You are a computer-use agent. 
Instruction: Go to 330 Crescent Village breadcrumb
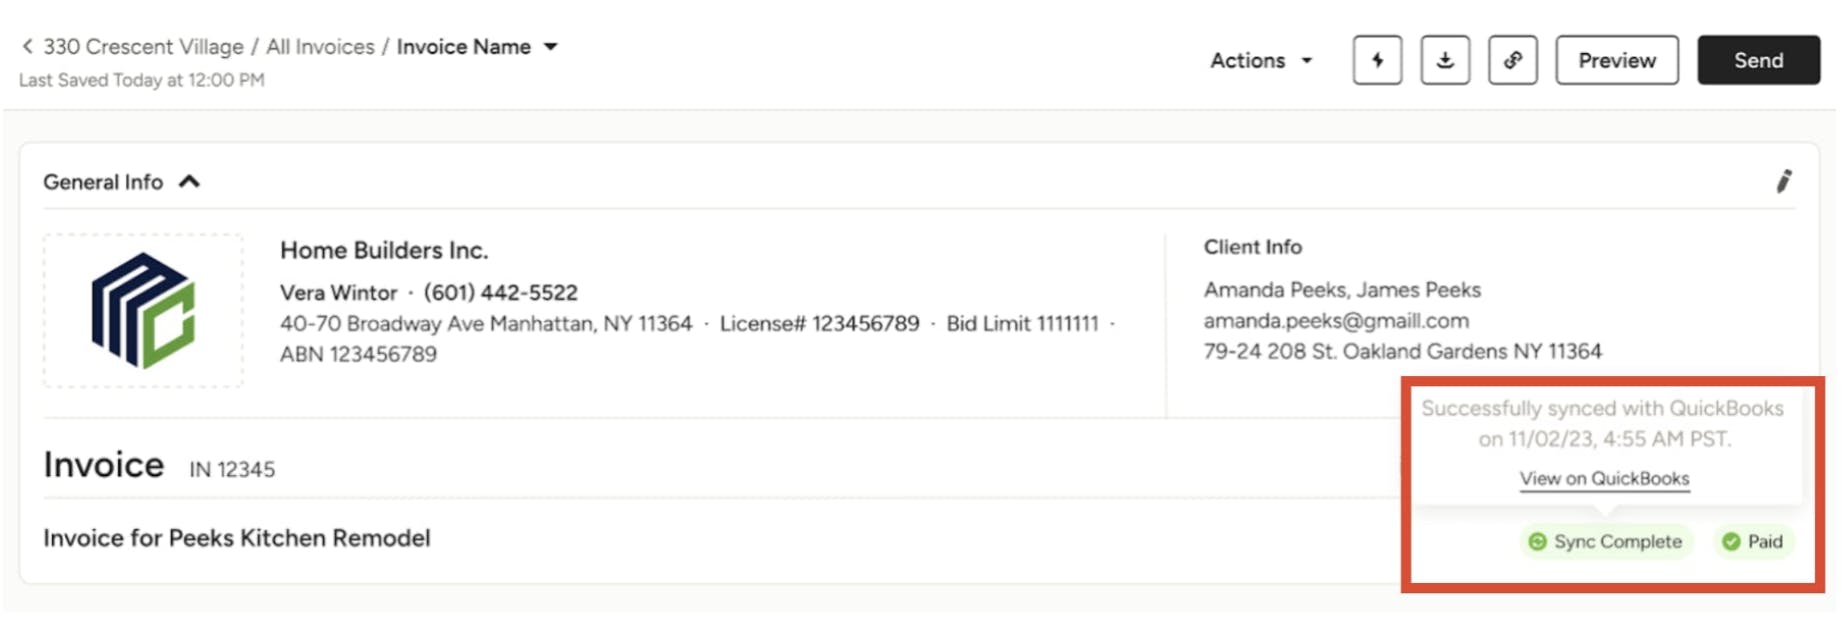143,46
